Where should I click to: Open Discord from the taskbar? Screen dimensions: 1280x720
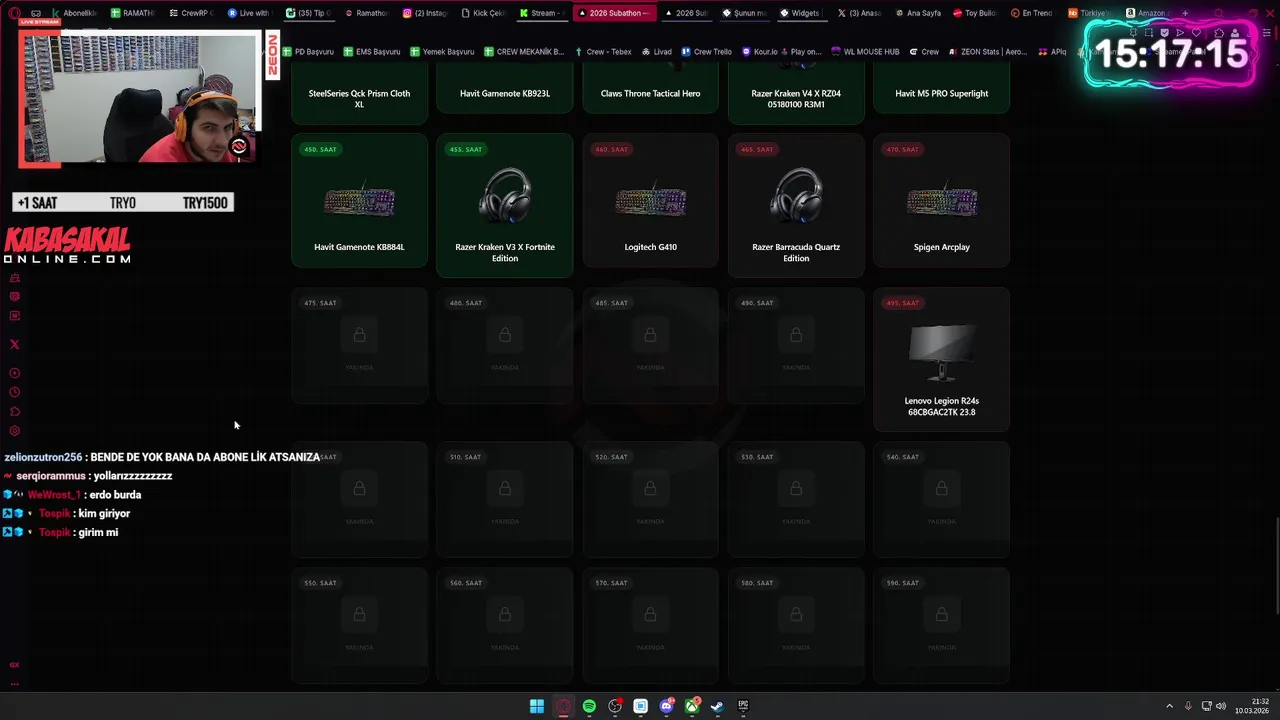(667, 706)
